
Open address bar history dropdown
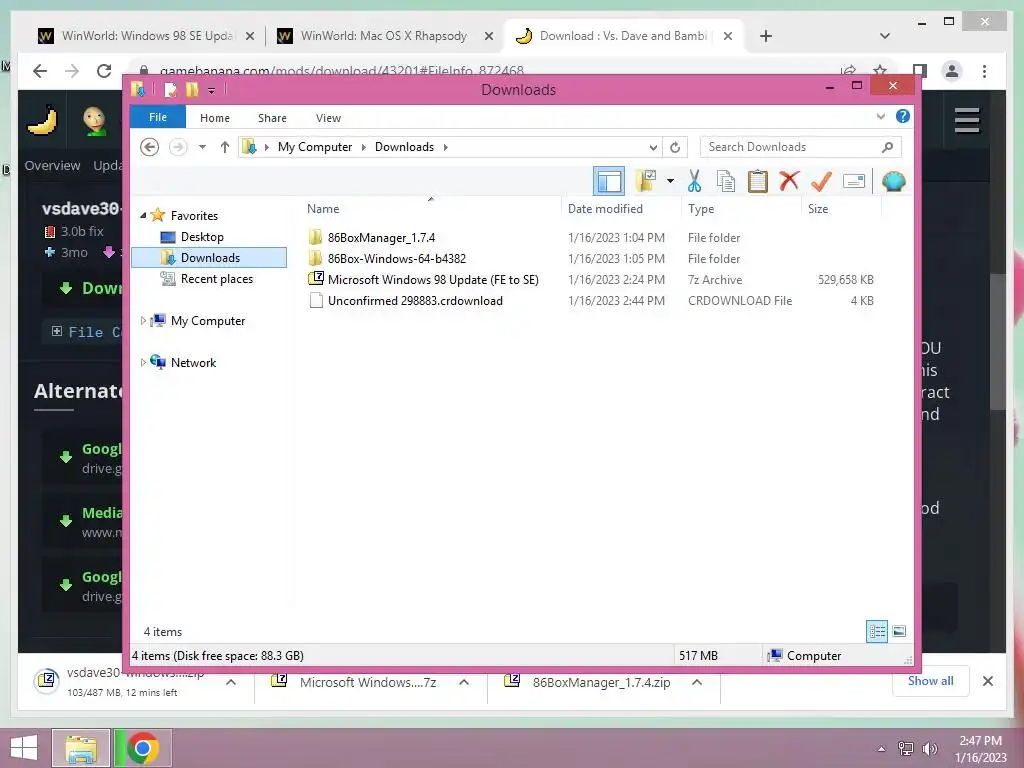[652, 148]
